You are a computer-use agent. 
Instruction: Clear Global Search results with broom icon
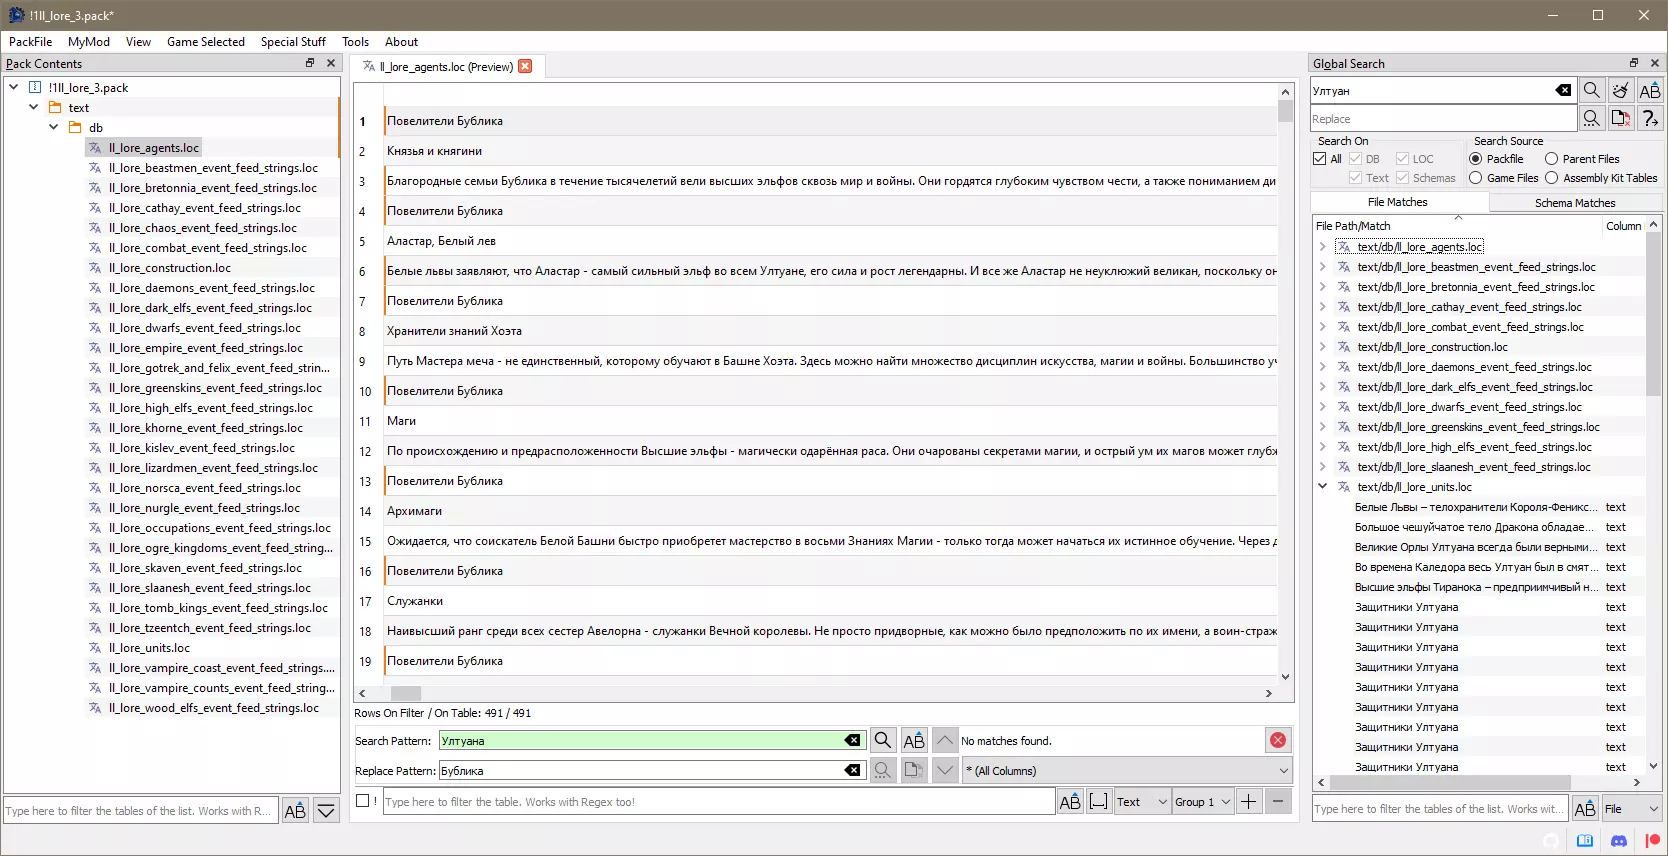tap(1621, 90)
